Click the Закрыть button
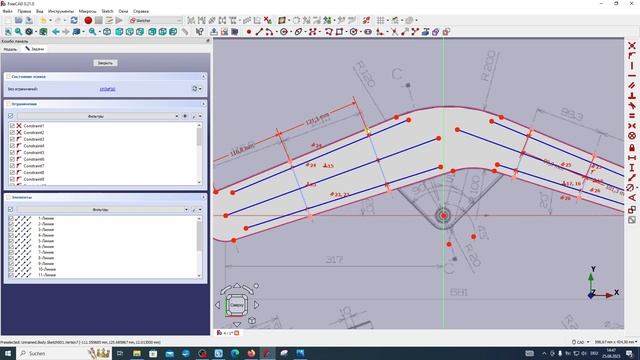This screenshot has height=360, width=640. (x=105, y=63)
